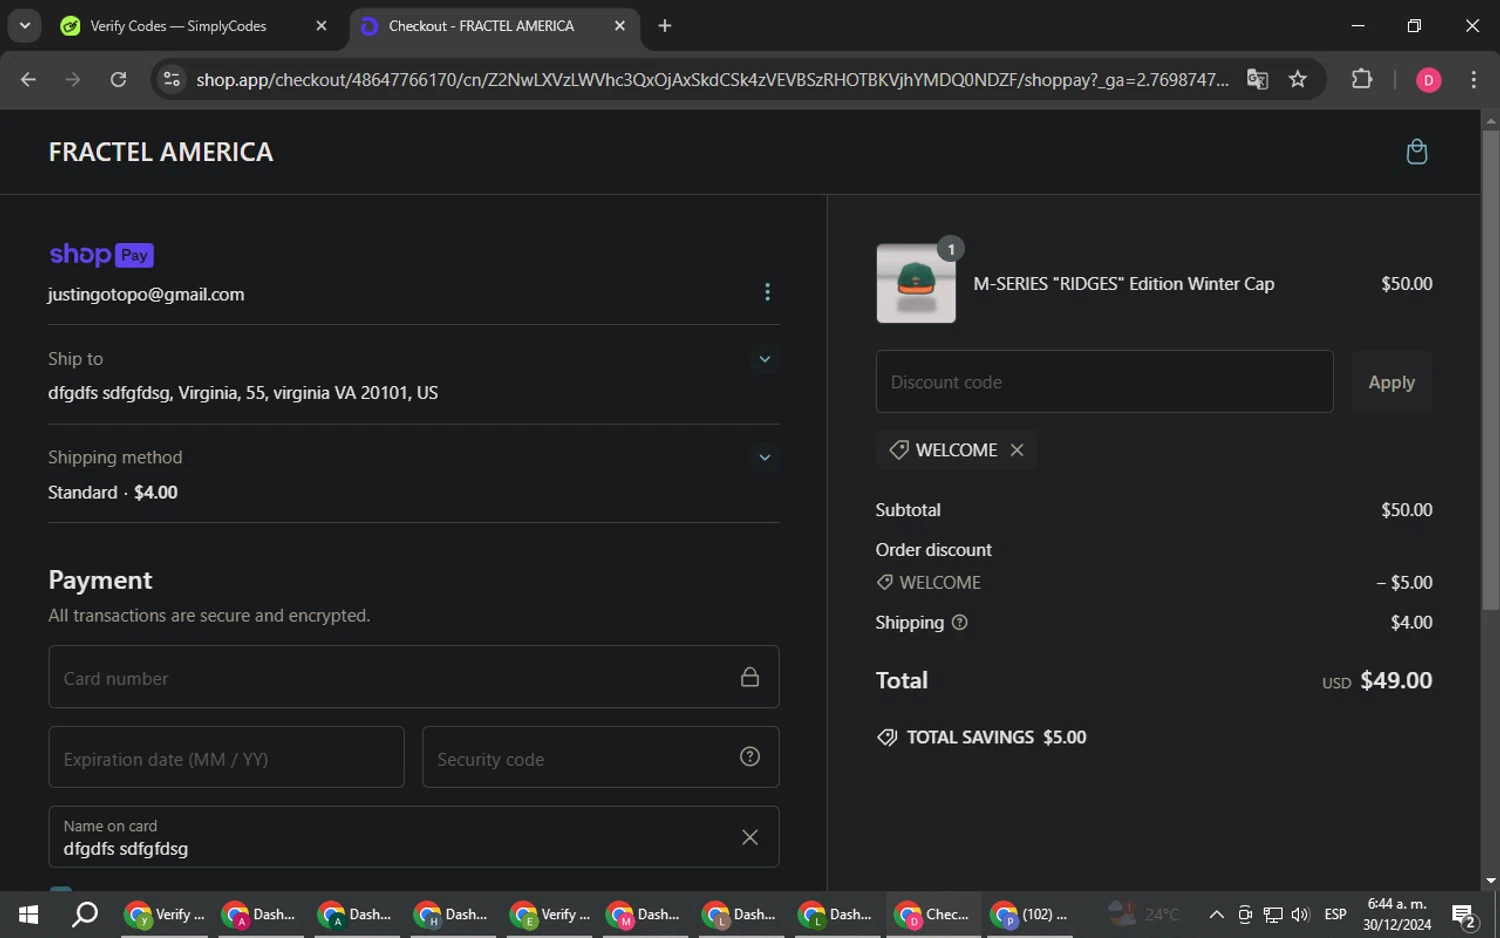
Task: Go forward in browser history
Action: pyautogui.click(x=73, y=79)
